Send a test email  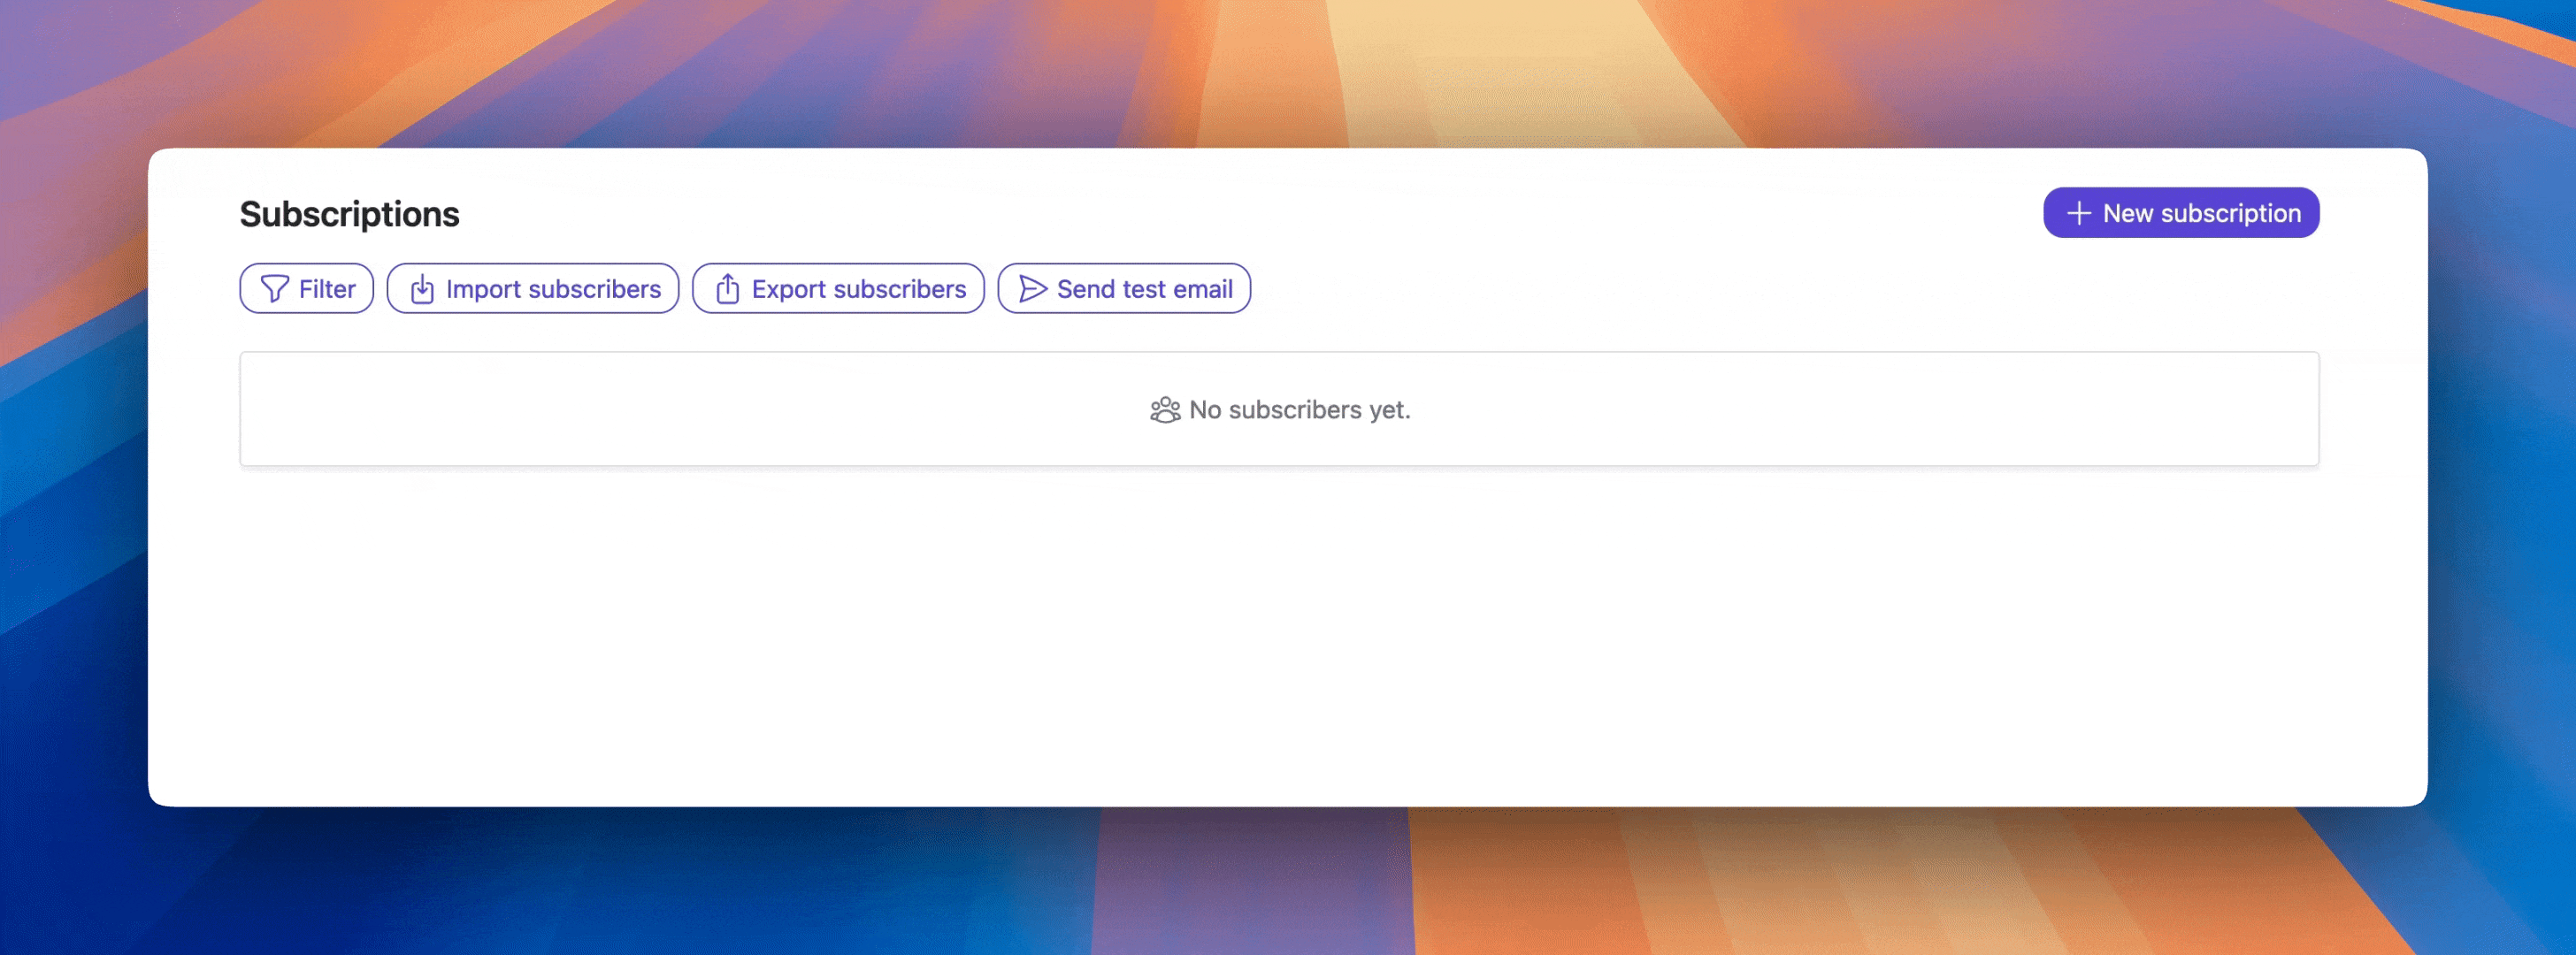point(1124,288)
